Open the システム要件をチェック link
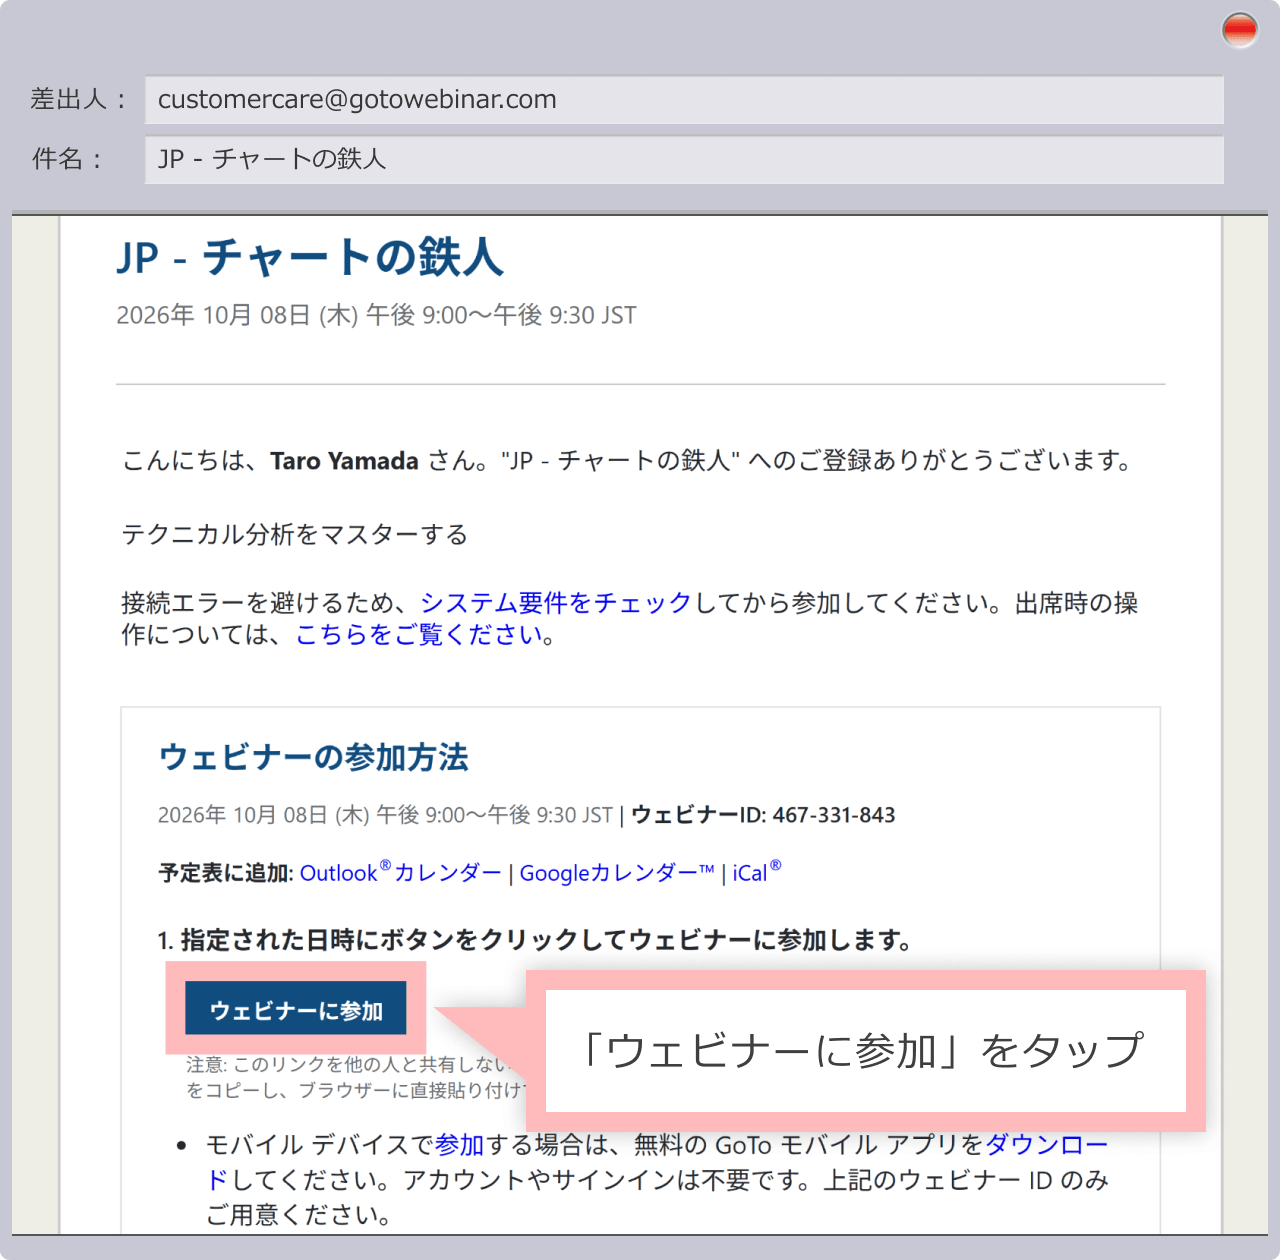The height and width of the screenshot is (1260, 1280). click(x=556, y=603)
